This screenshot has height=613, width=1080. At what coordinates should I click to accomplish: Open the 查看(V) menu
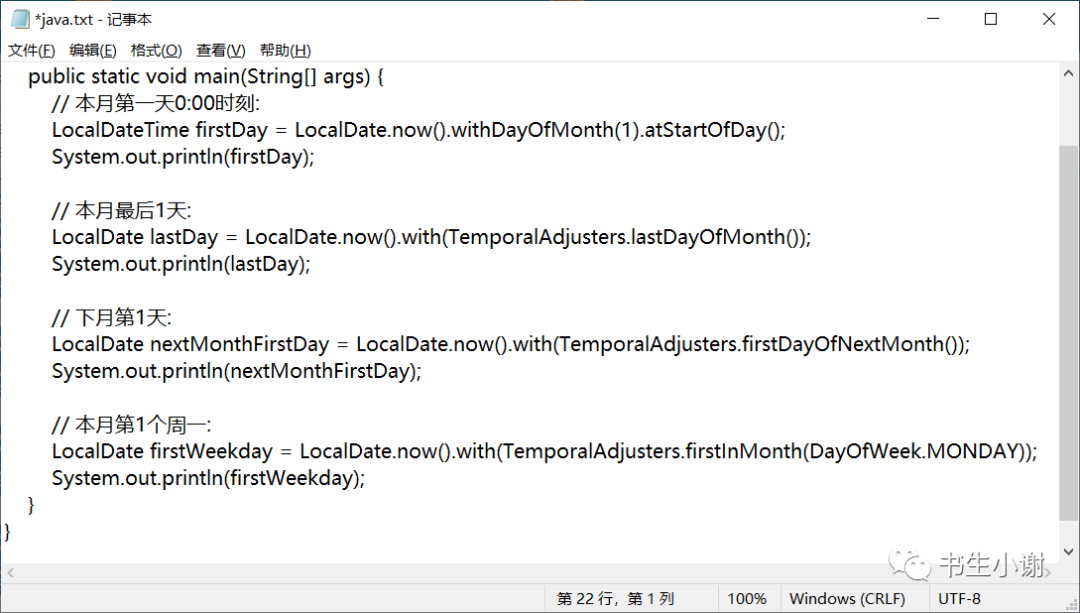220,49
